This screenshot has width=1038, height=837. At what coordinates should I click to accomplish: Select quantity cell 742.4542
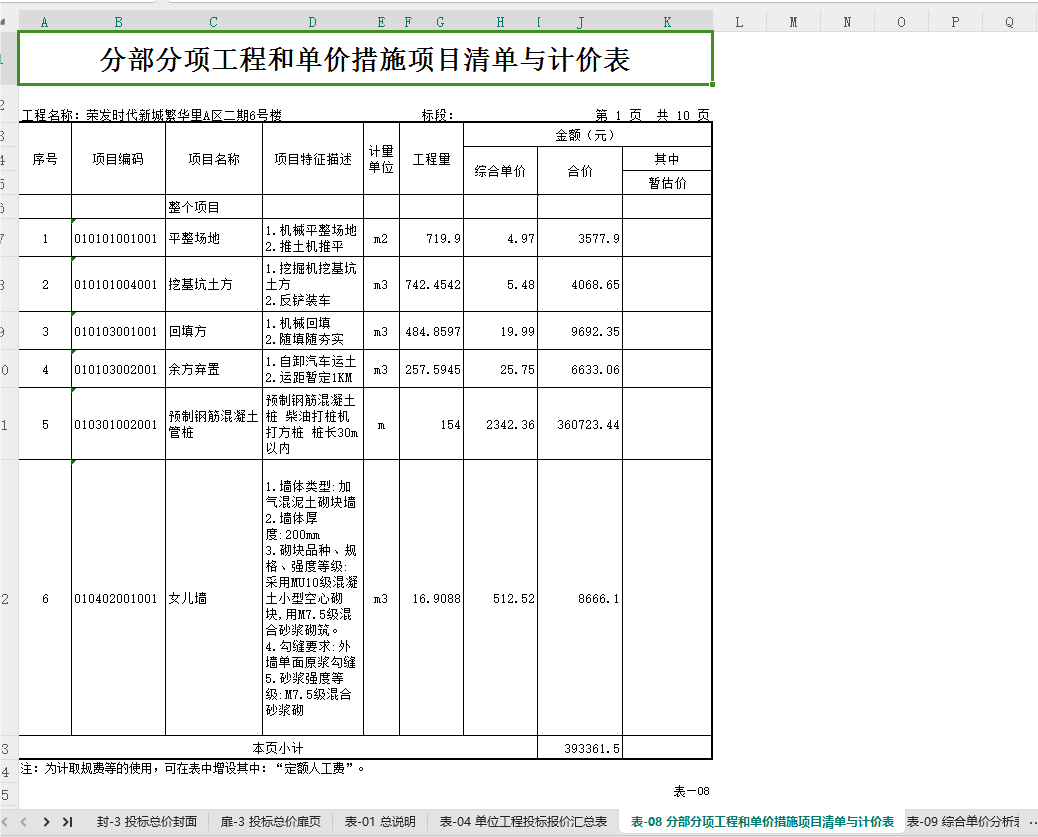[x=432, y=284]
